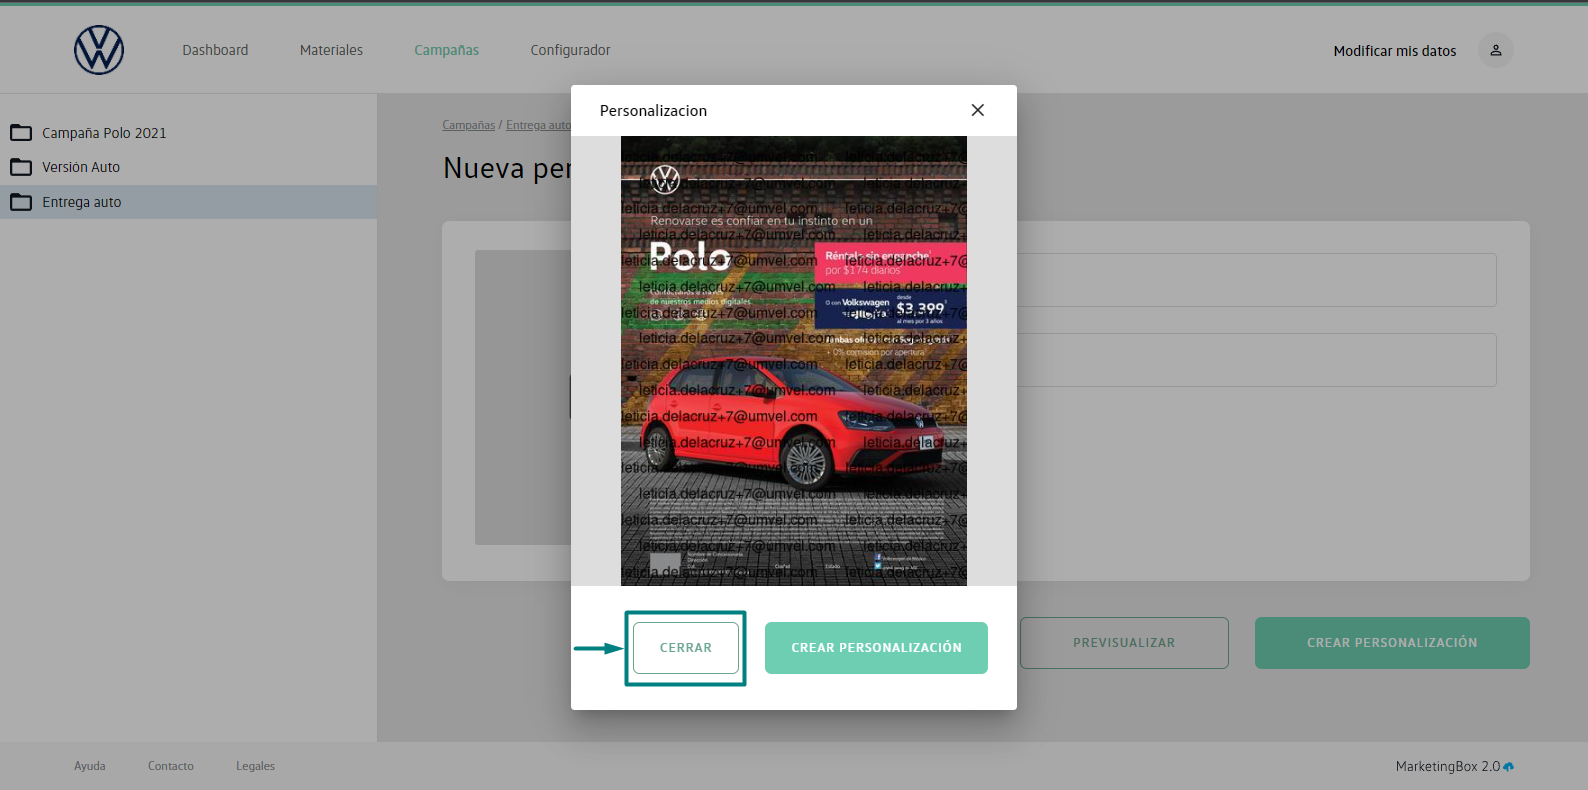Close the Personalizacion dialog with the X
Screen dimensions: 1588x790
978,110
